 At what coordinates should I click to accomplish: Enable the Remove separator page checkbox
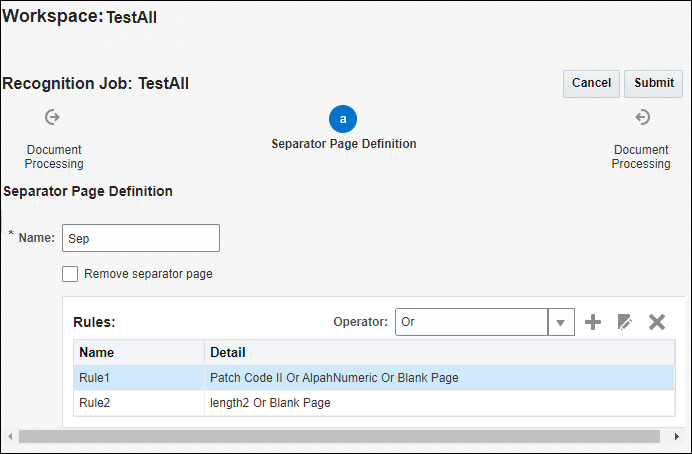tap(70, 274)
